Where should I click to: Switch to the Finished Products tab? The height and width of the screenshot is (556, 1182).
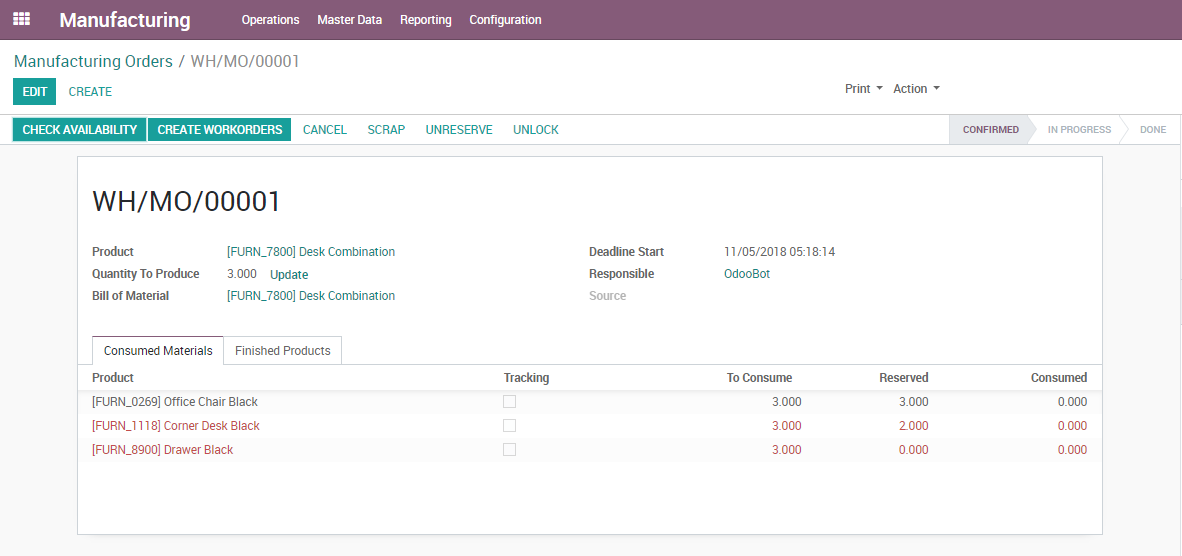point(282,351)
